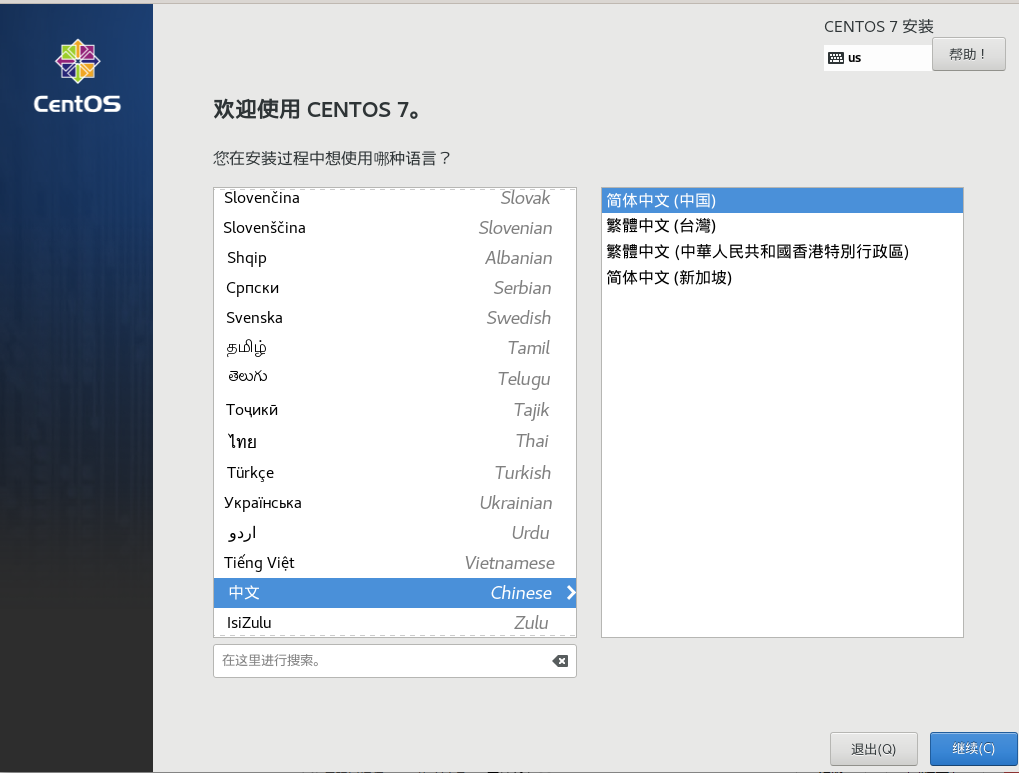Select Тоҷикӣ (Tajik) language
The width and height of the screenshot is (1019, 773).
tap(394, 410)
